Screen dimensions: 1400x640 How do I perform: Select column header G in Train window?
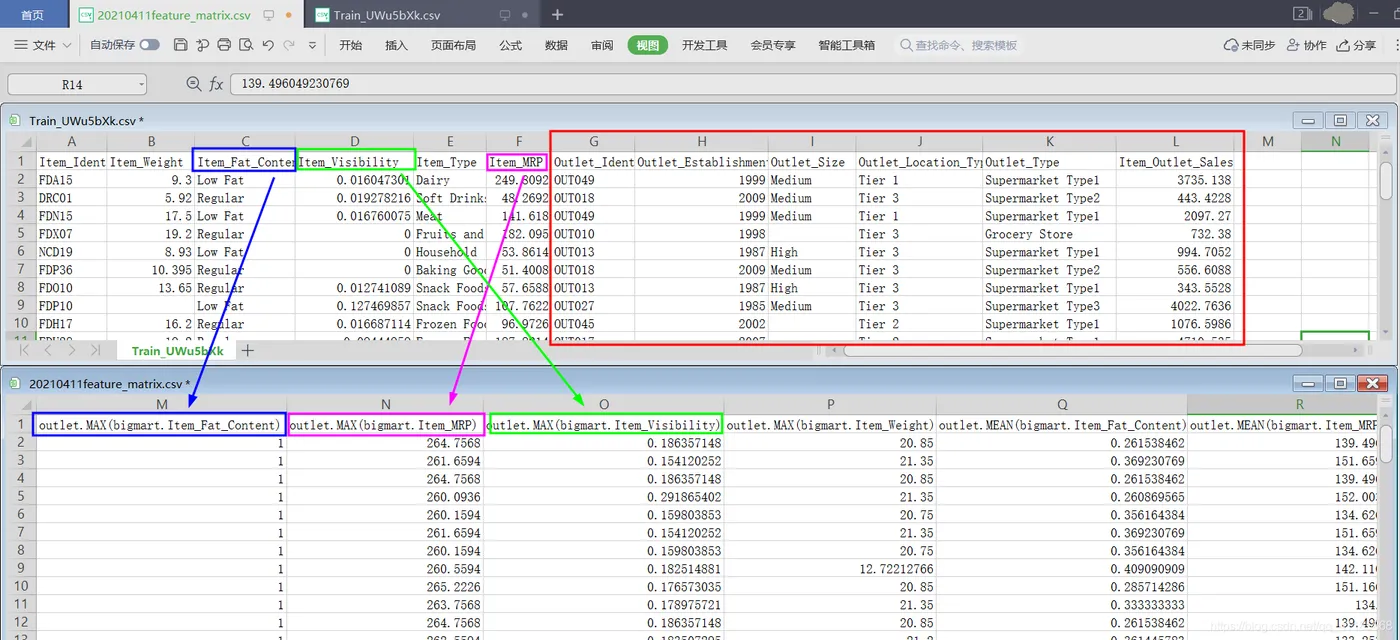point(593,142)
